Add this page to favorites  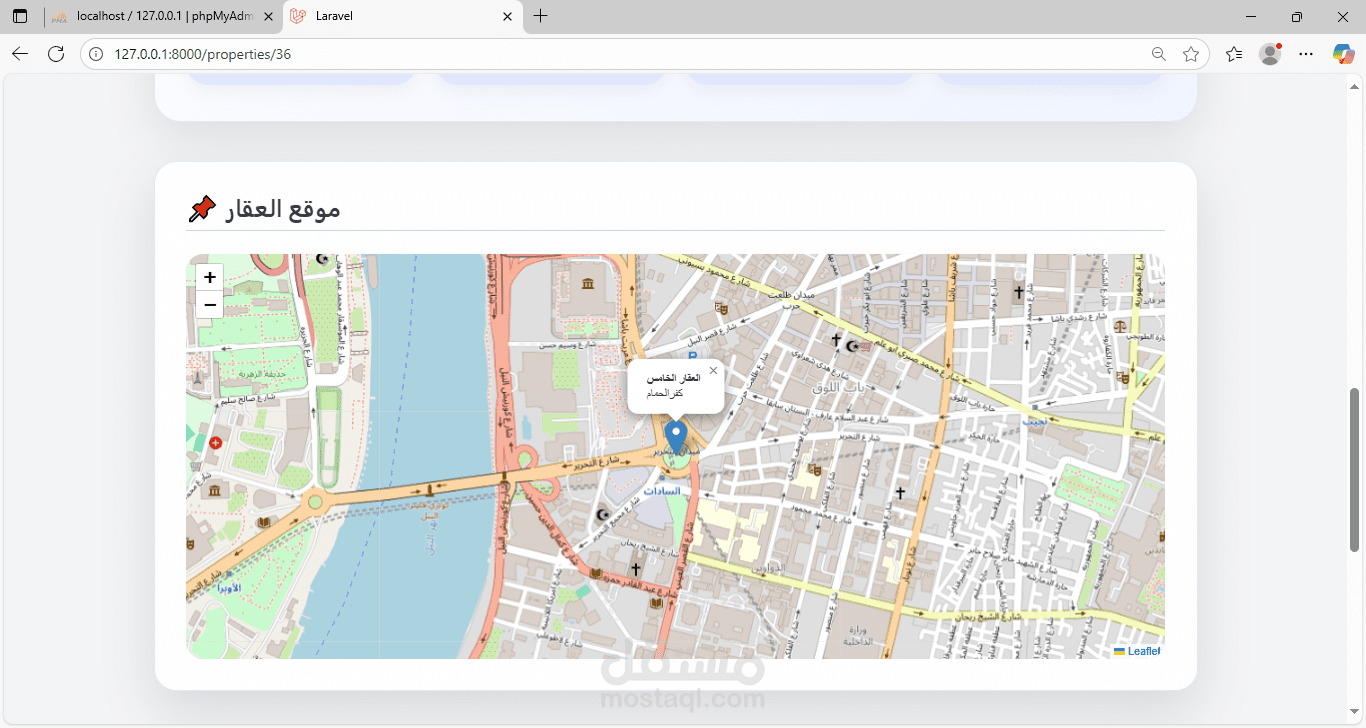pyautogui.click(x=1190, y=54)
